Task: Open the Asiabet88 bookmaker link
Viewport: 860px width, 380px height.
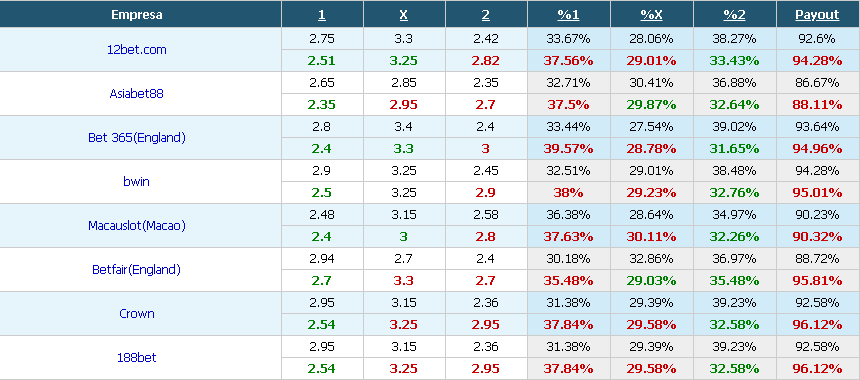Action: (137, 93)
